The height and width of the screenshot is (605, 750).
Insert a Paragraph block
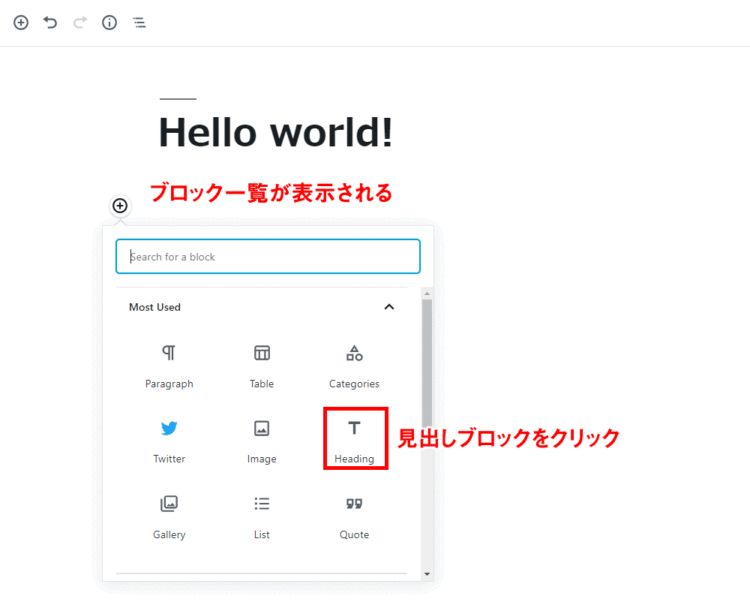coord(169,366)
